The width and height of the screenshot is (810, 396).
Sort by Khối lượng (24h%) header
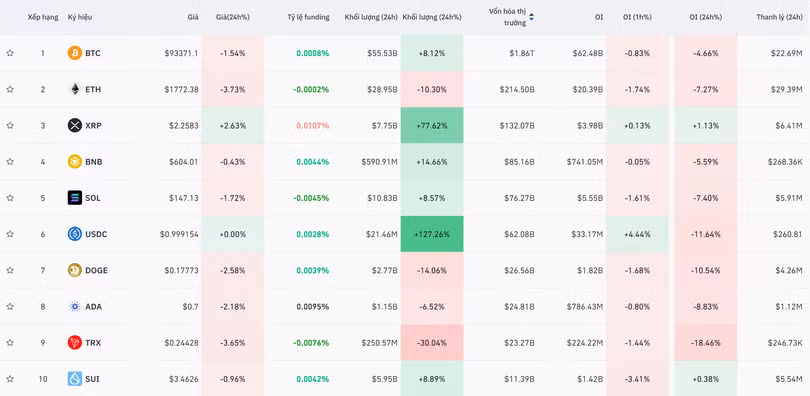pyautogui.click(x=432, y=17)
